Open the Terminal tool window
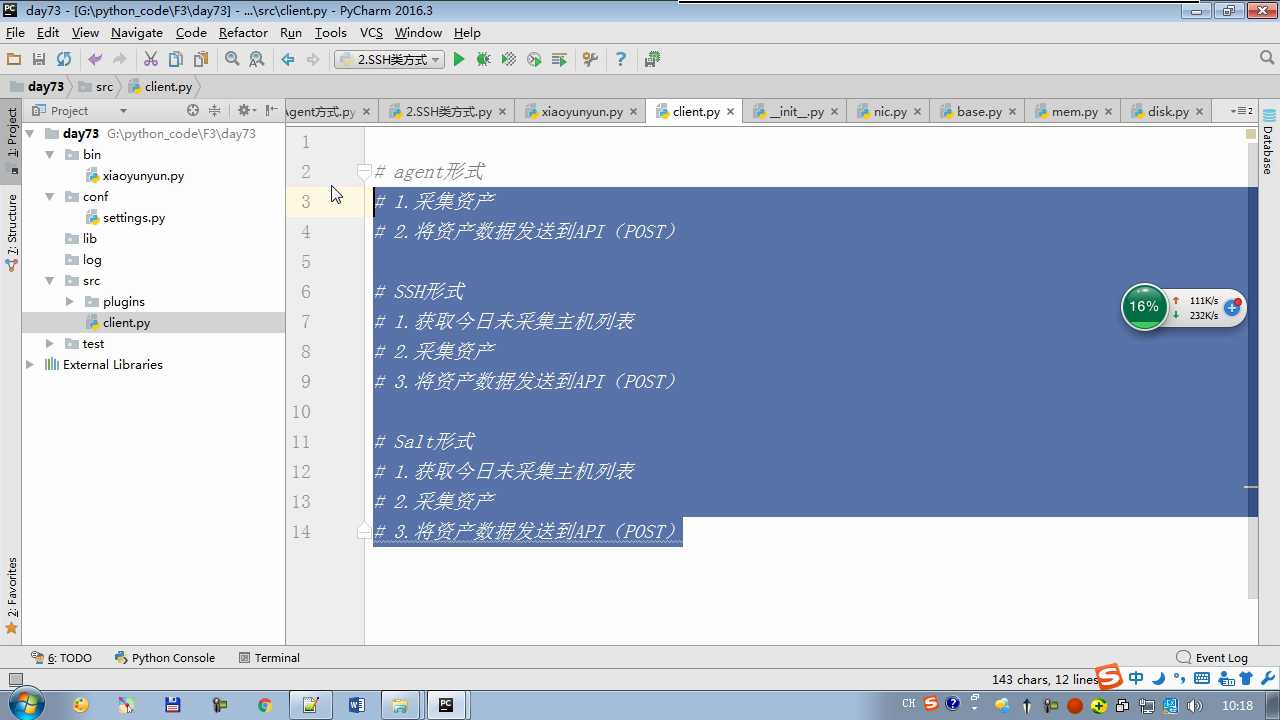1280x720 pixels. (x=269, y=658)
